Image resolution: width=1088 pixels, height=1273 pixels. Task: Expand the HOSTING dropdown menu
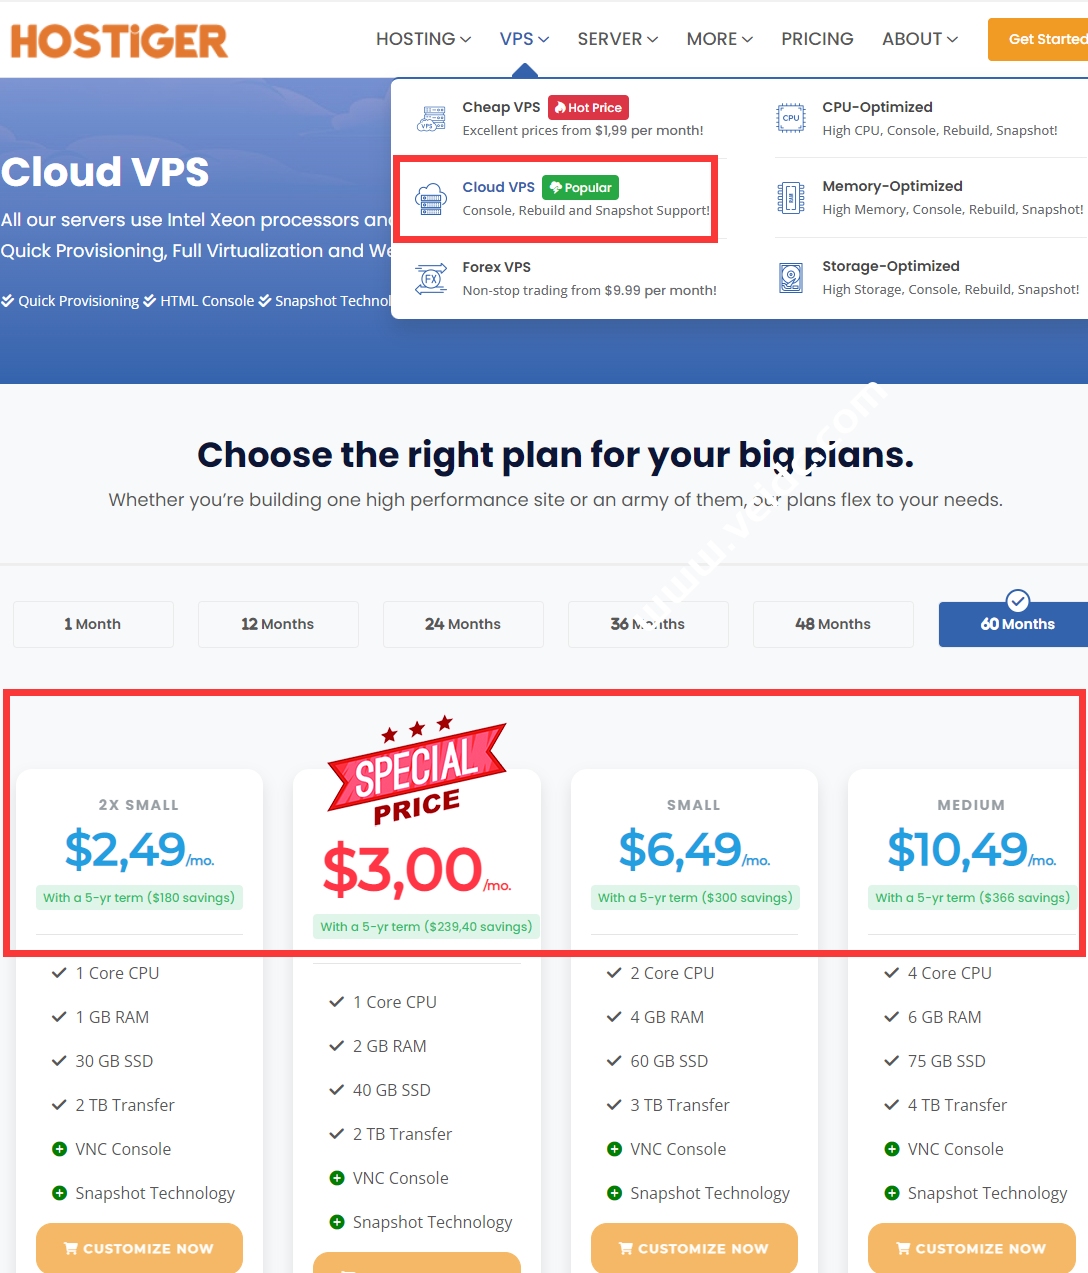point(423,39)
